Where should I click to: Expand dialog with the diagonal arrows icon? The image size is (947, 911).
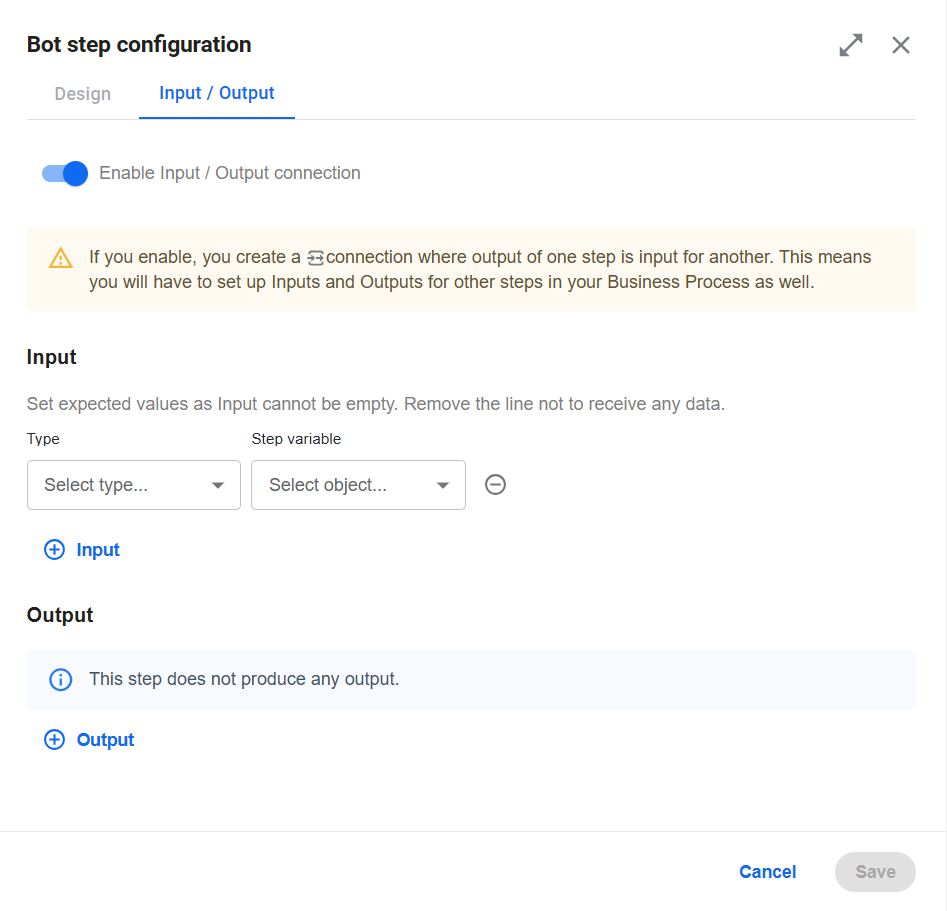[x=851, y=45]
